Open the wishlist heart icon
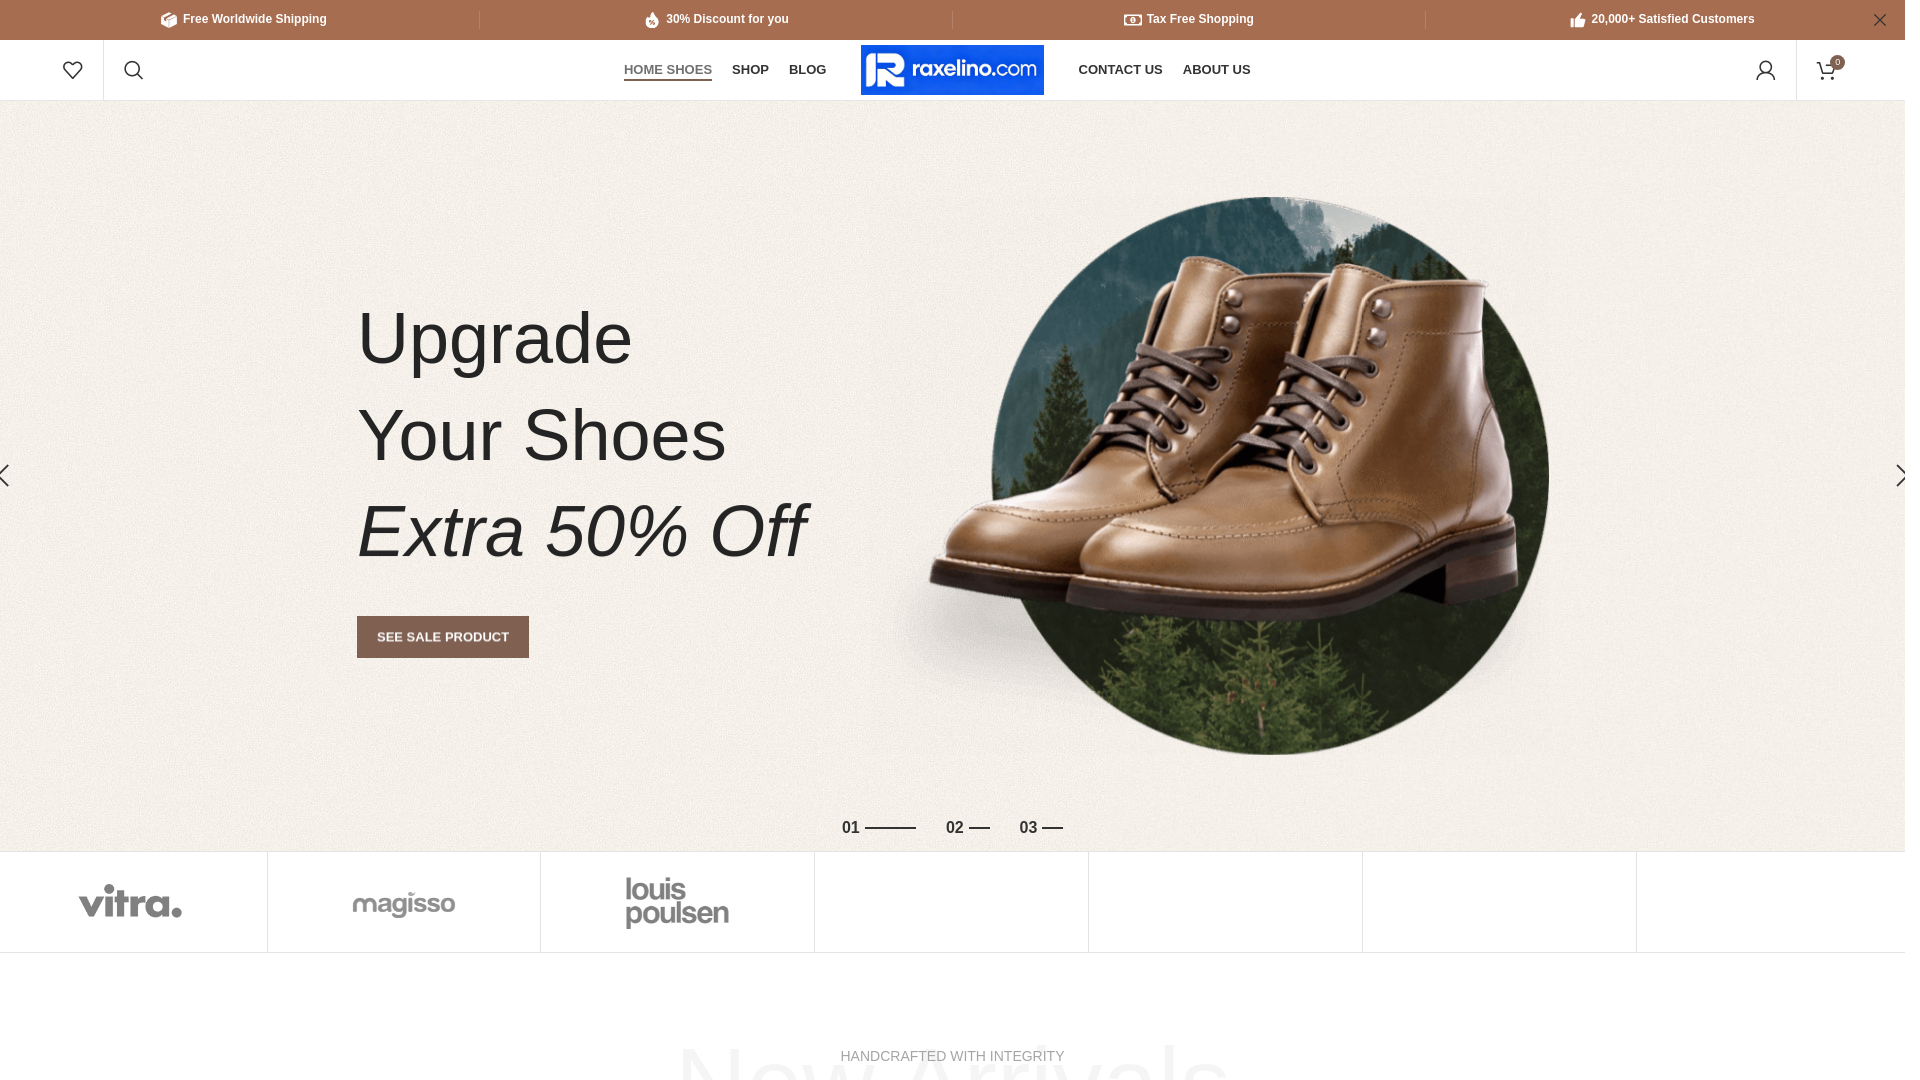The image size is (1920, 1080). 72,70
